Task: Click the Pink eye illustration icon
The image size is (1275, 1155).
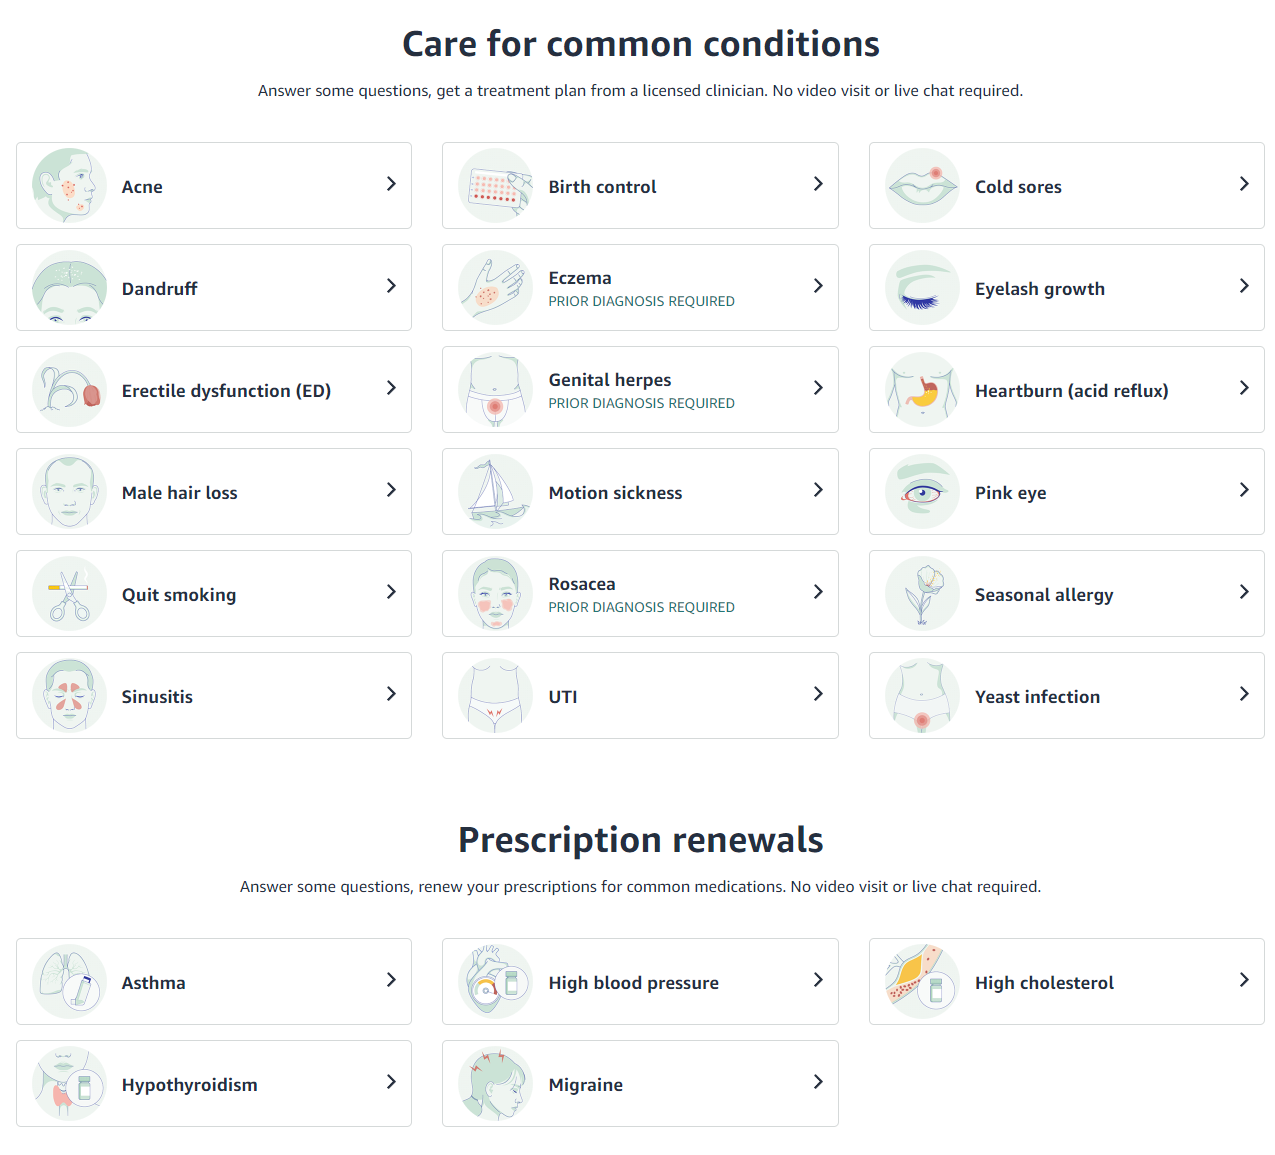Action: coord(922,492)
